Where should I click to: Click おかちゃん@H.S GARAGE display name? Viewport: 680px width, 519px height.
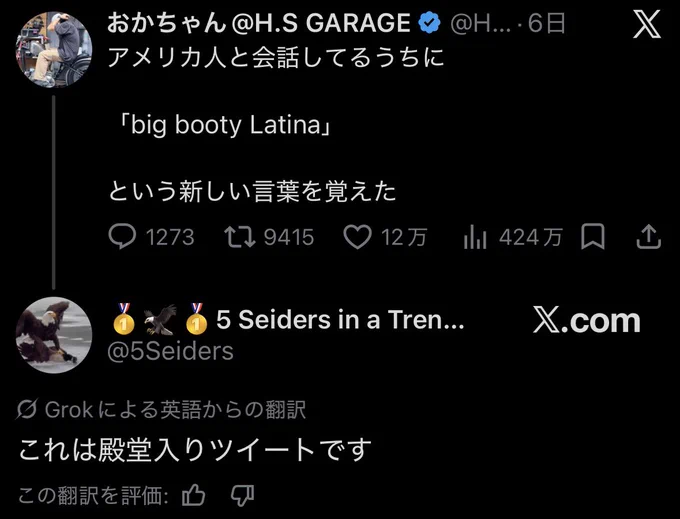[258, 23]
